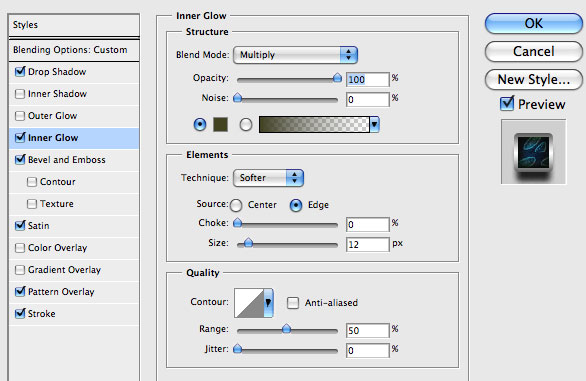Viewport: 586px width, 381px height.
Task: Open the Inner Shadow settings label
Action: click(57, 93)
